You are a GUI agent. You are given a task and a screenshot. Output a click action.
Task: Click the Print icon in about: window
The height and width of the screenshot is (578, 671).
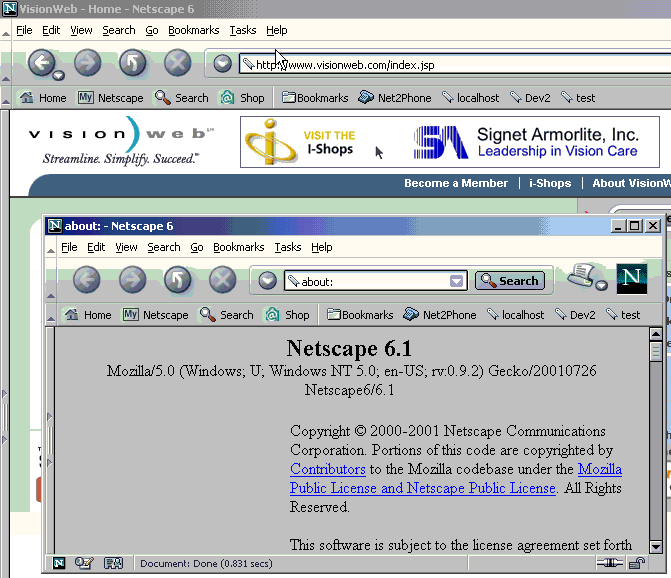pyautogui.click(x=582, y=275)
